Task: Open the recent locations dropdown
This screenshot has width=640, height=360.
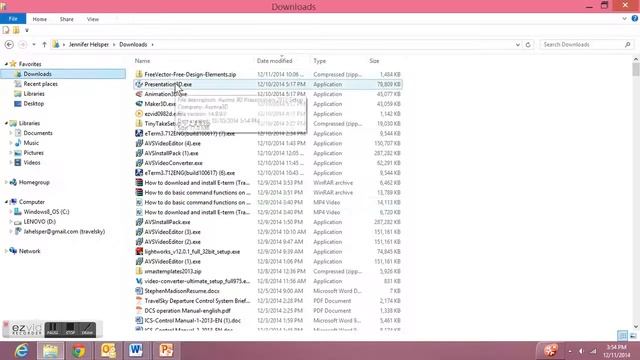Action: 34,44
